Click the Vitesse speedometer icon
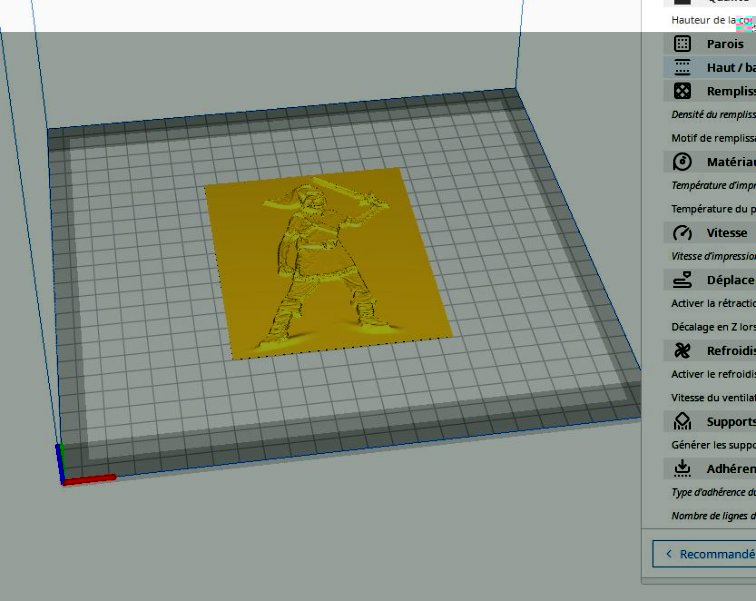 (x=682, y=233)
